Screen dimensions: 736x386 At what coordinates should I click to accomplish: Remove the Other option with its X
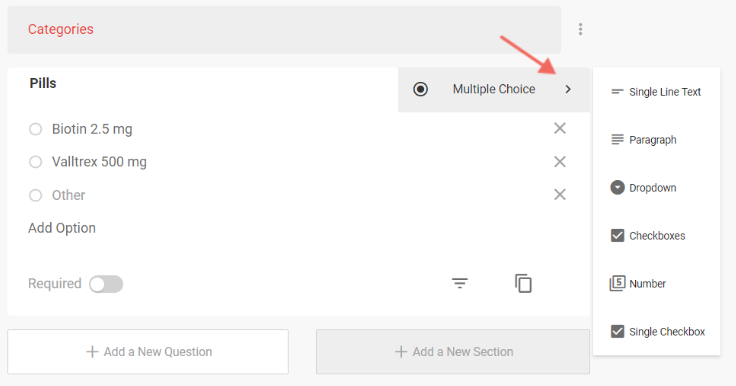coord(560,194)
